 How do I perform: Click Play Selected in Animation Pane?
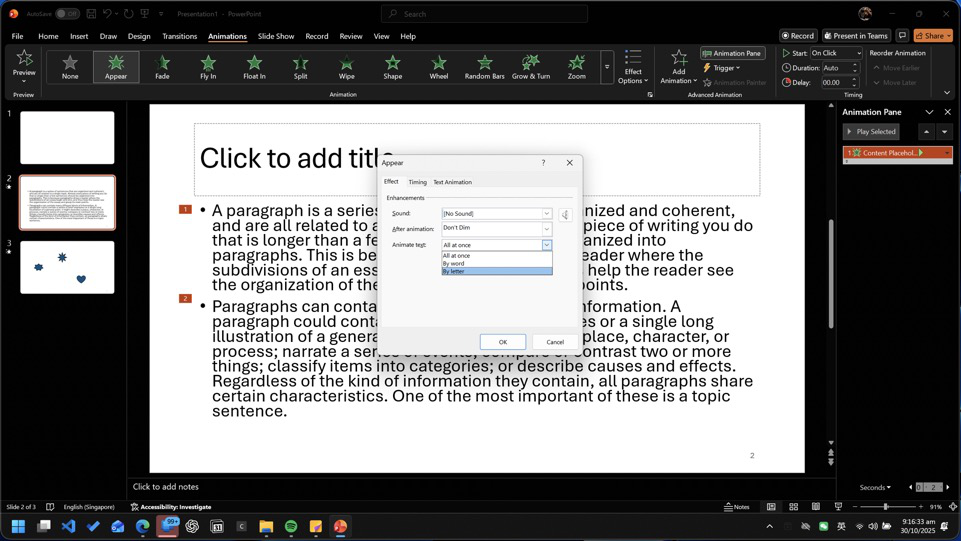point(871,132)
